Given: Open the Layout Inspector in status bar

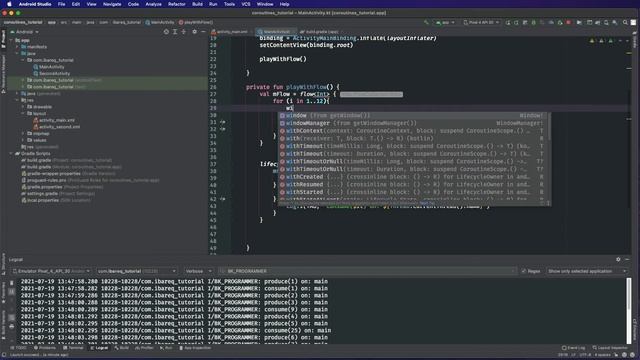Looking at the screenshot, I should pos(610,348).
